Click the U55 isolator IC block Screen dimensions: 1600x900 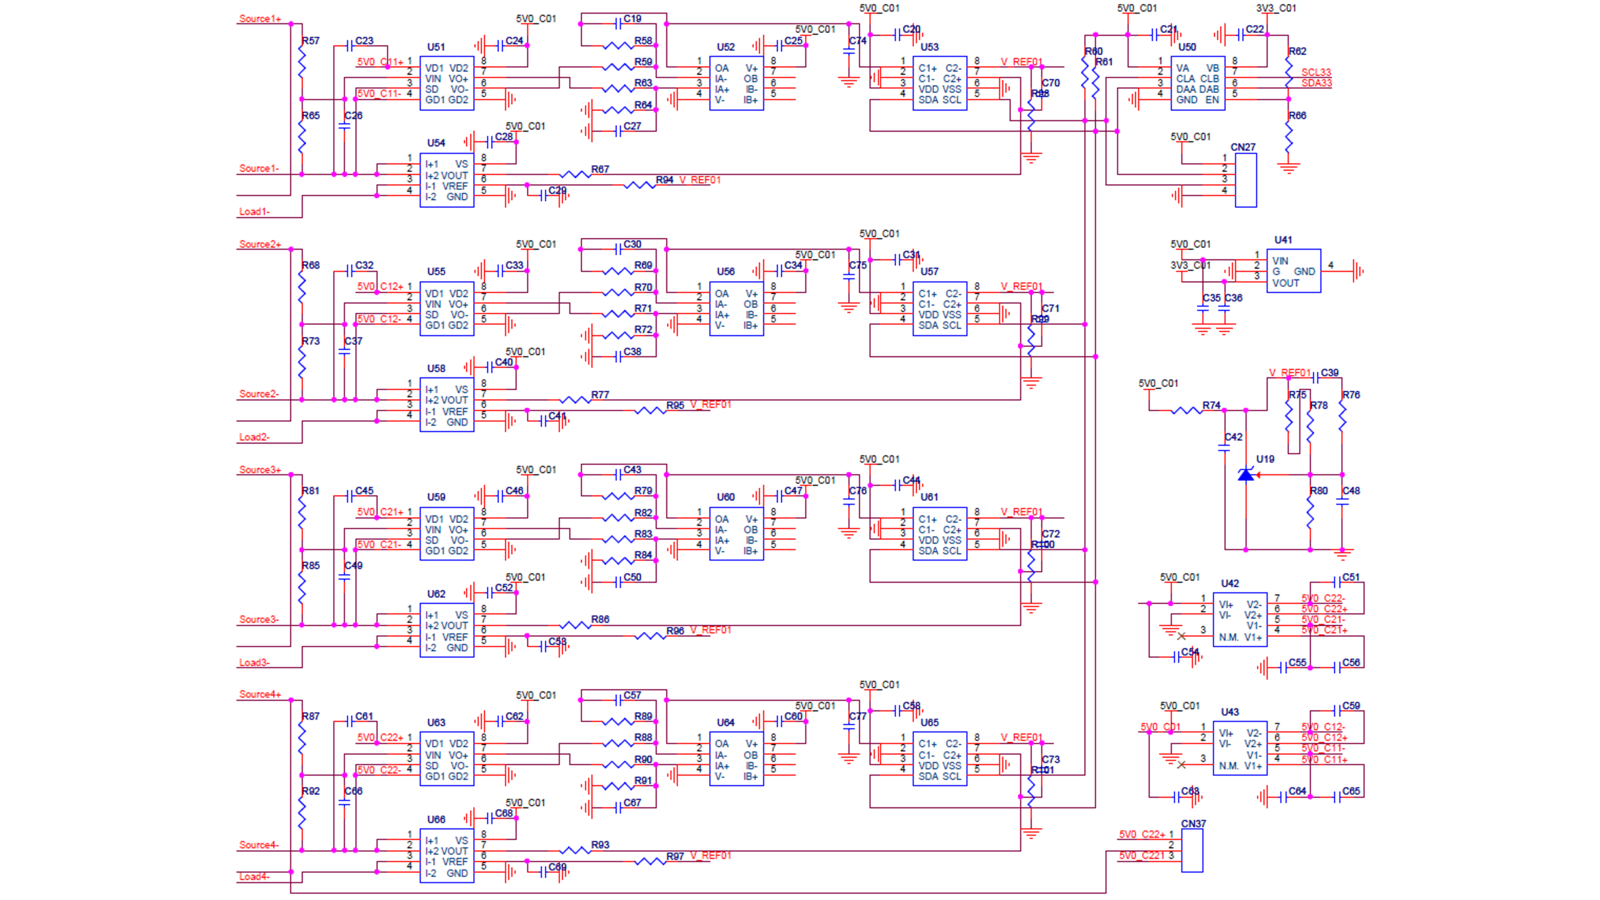click(x=446, y=309)
